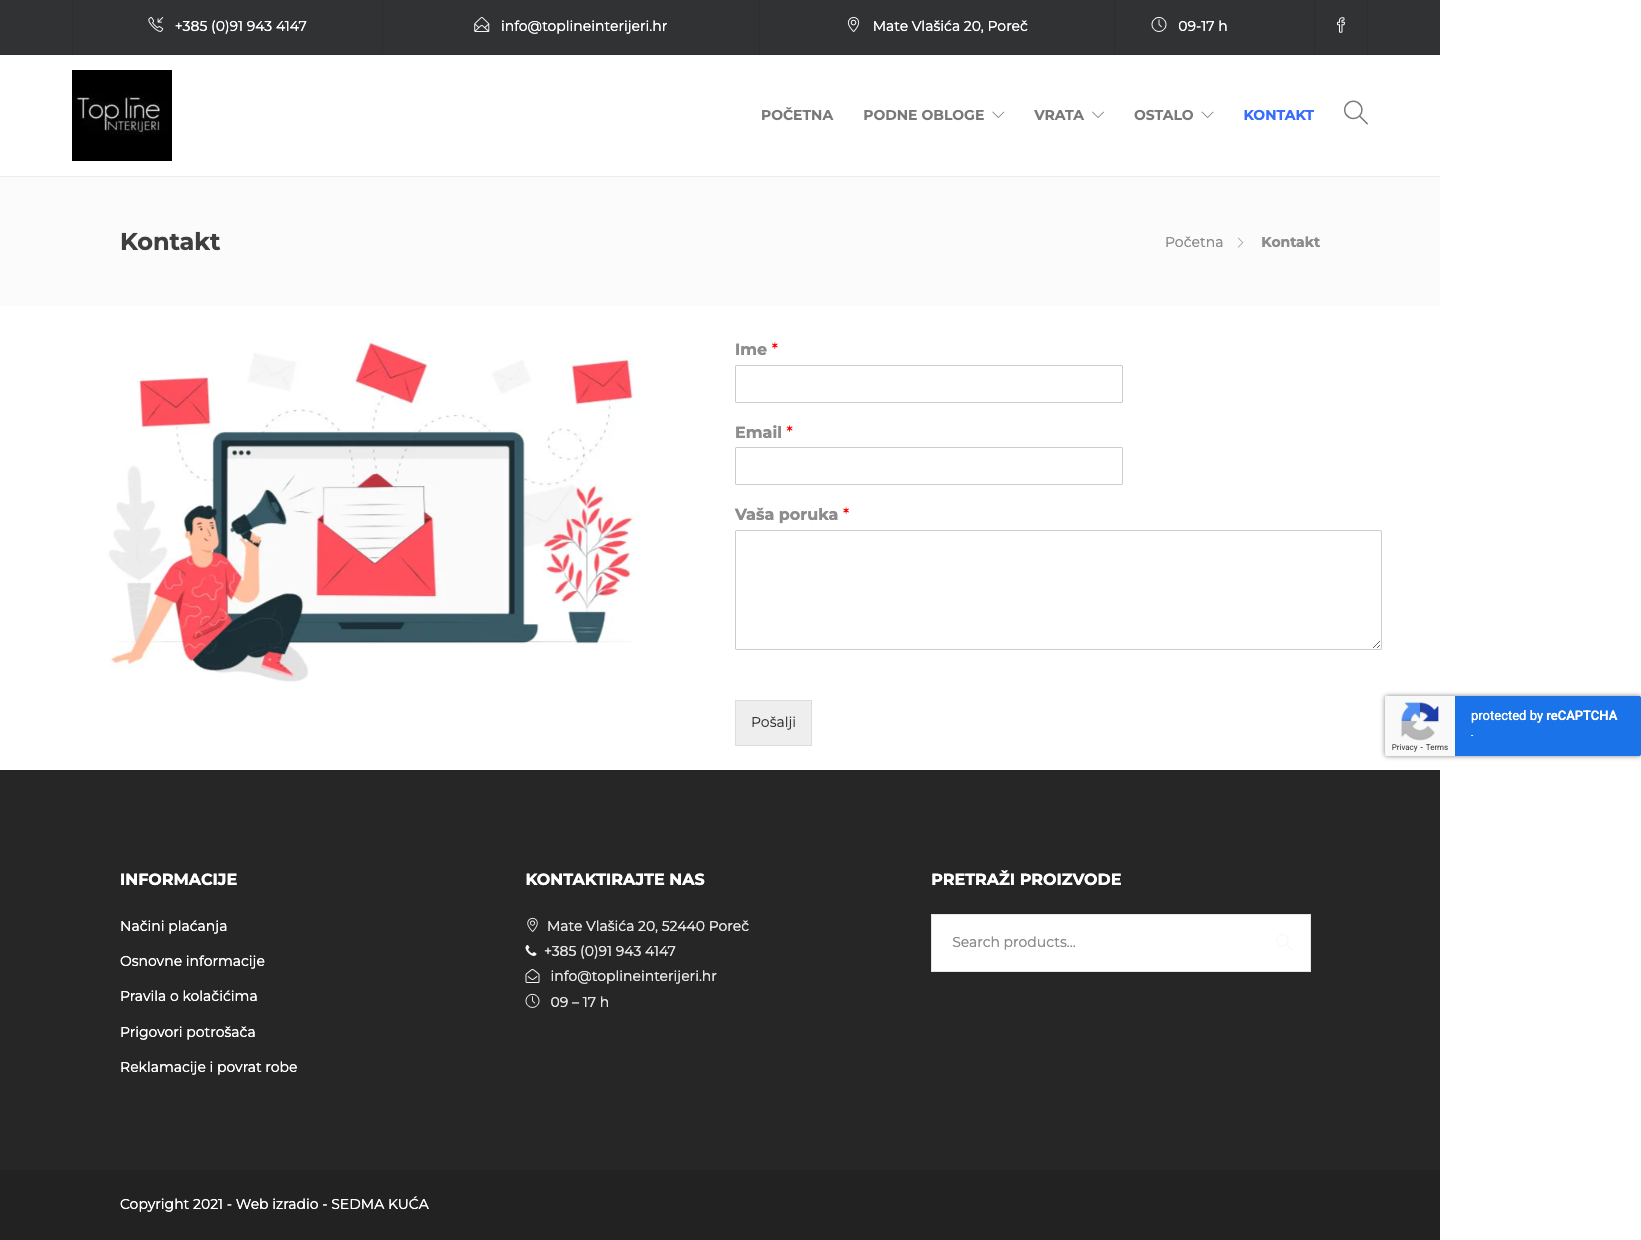Click inside the Vaša poruka textarea
1641x1240 pixels.
[1058, 590]
